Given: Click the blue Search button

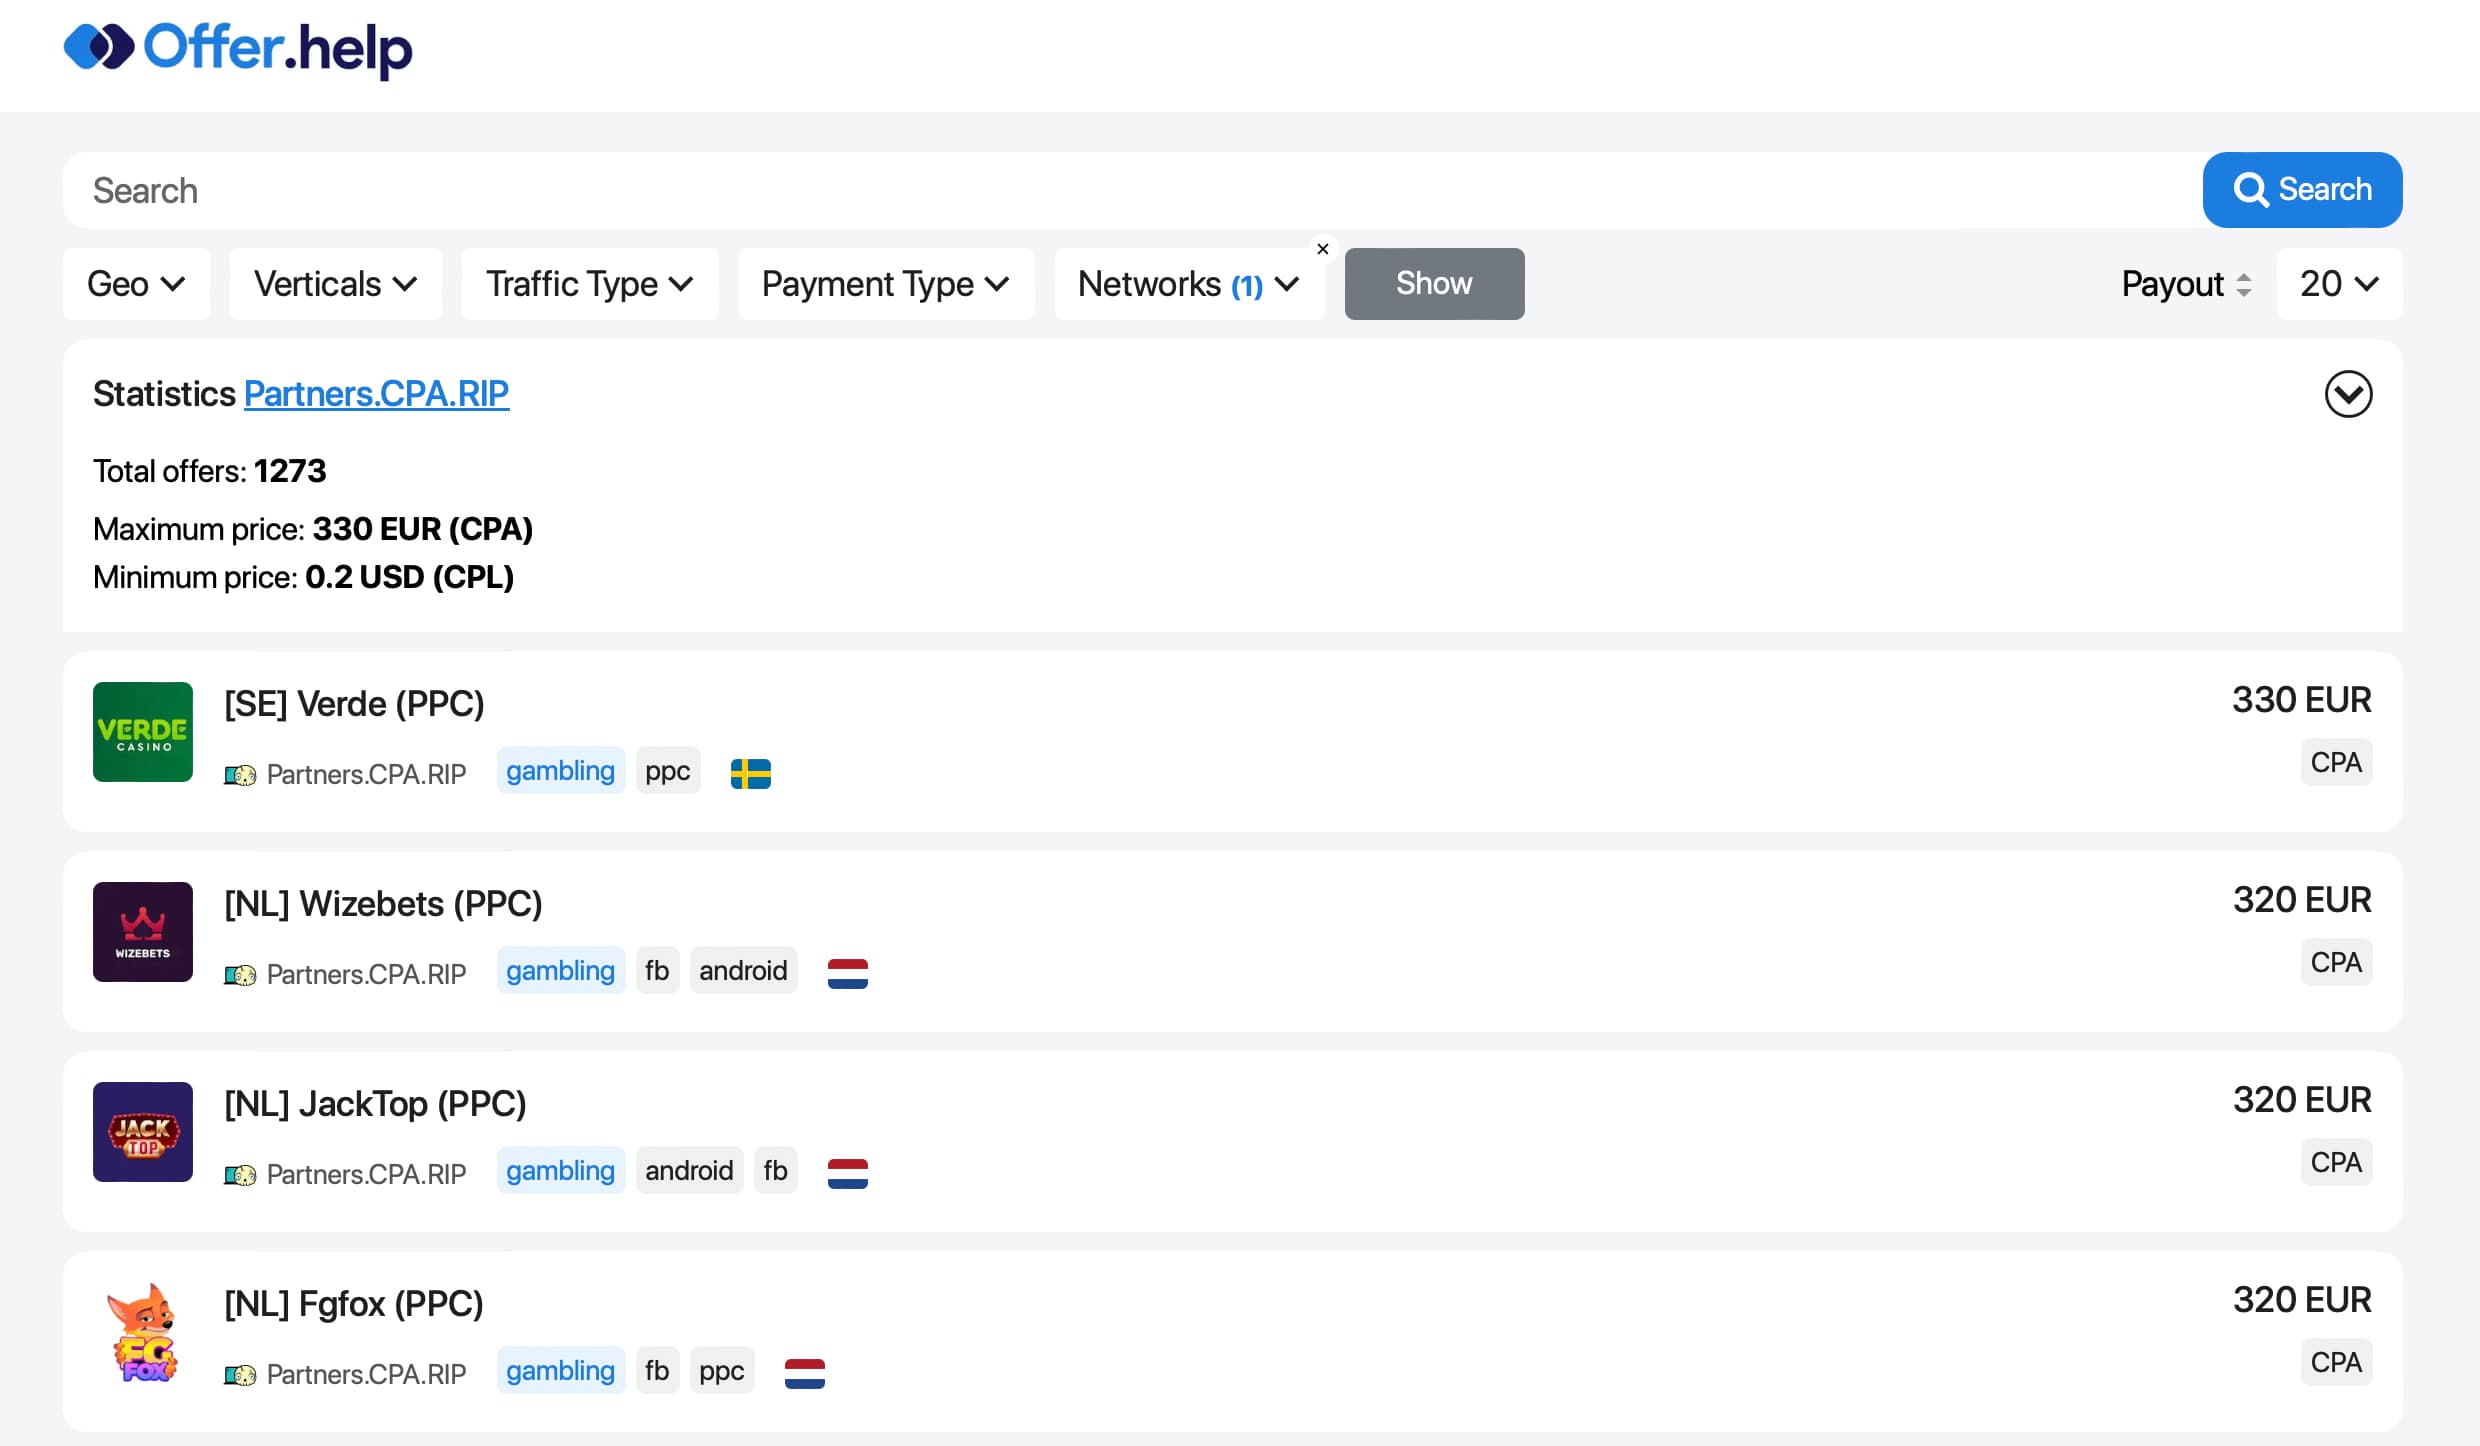Looking at the screenshot, I should coord(2302,190).
